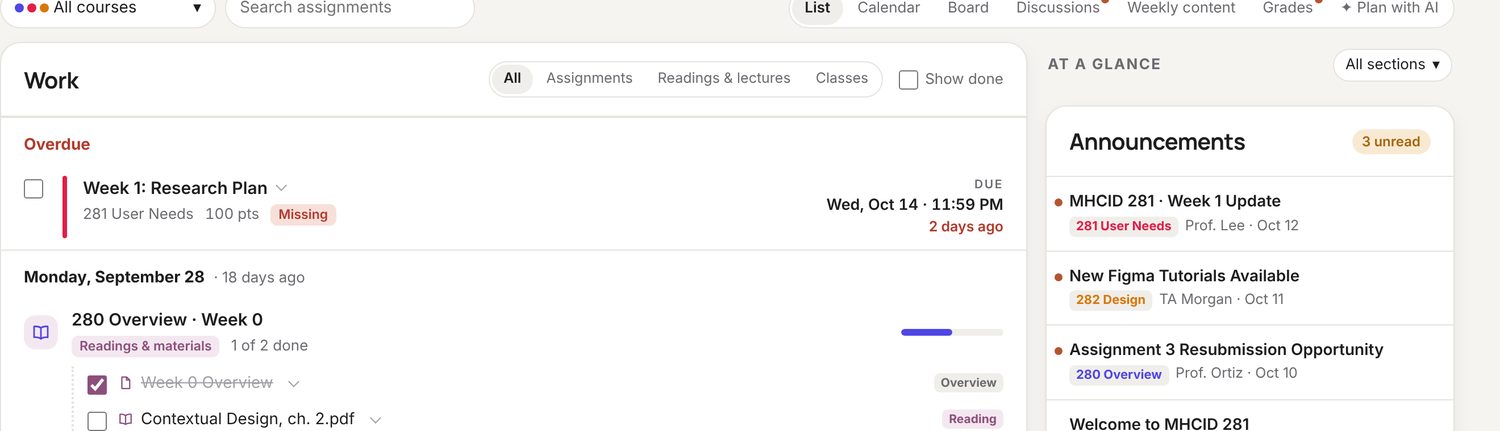Enable the Show done checkbox
Screen dimensions: 1500x431
pyautogui.click(x=908, y=80)
